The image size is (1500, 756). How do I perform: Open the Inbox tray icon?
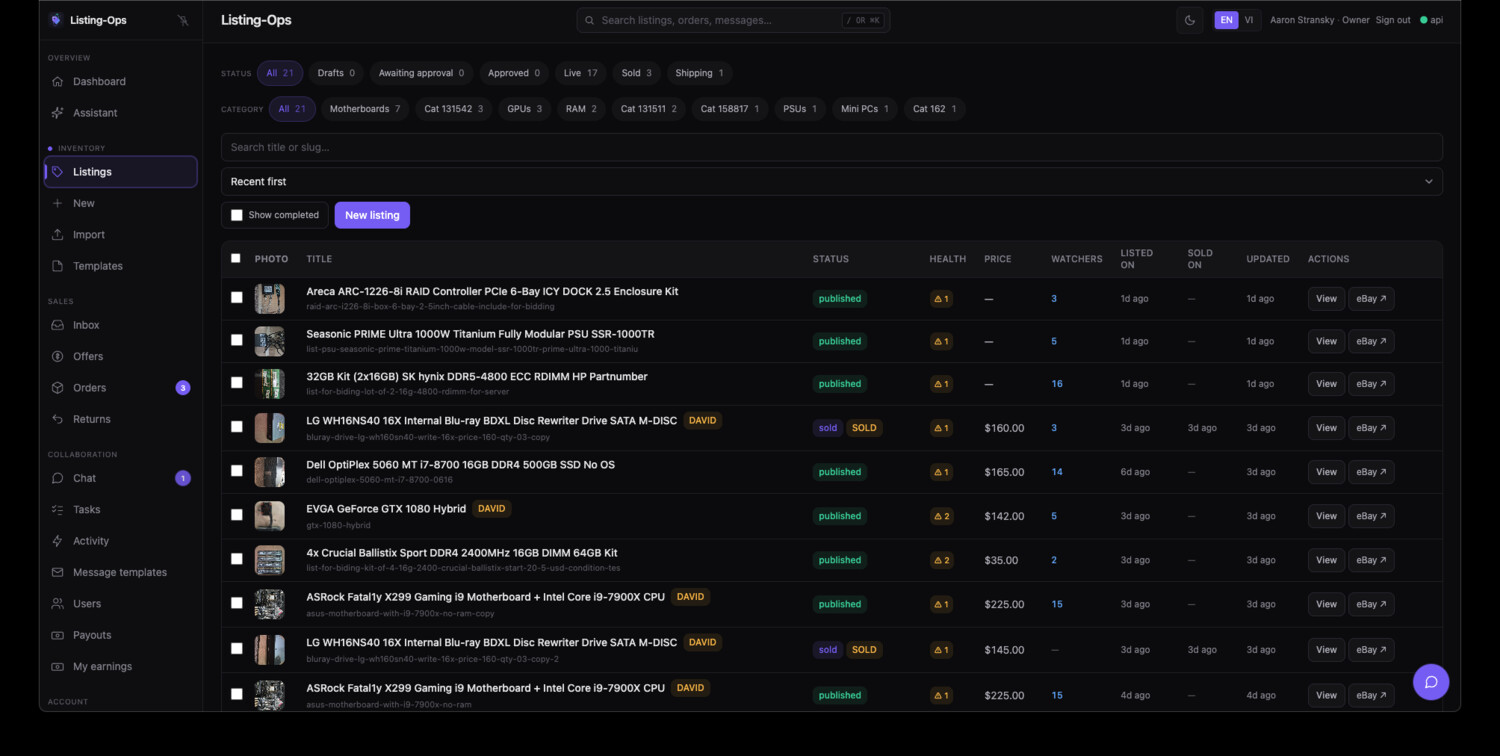pyautogui.click(x=58, y=325)
